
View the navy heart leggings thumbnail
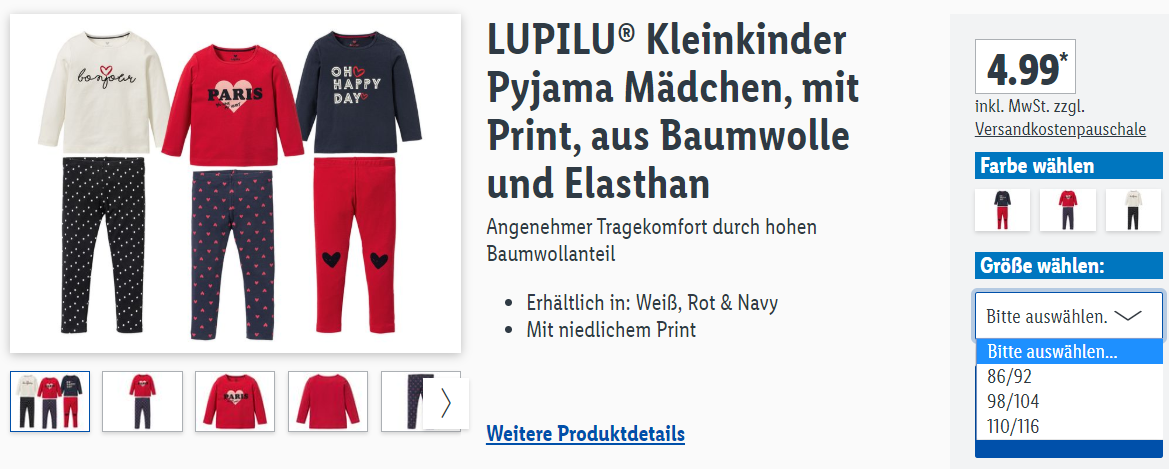tap(403, 401)
